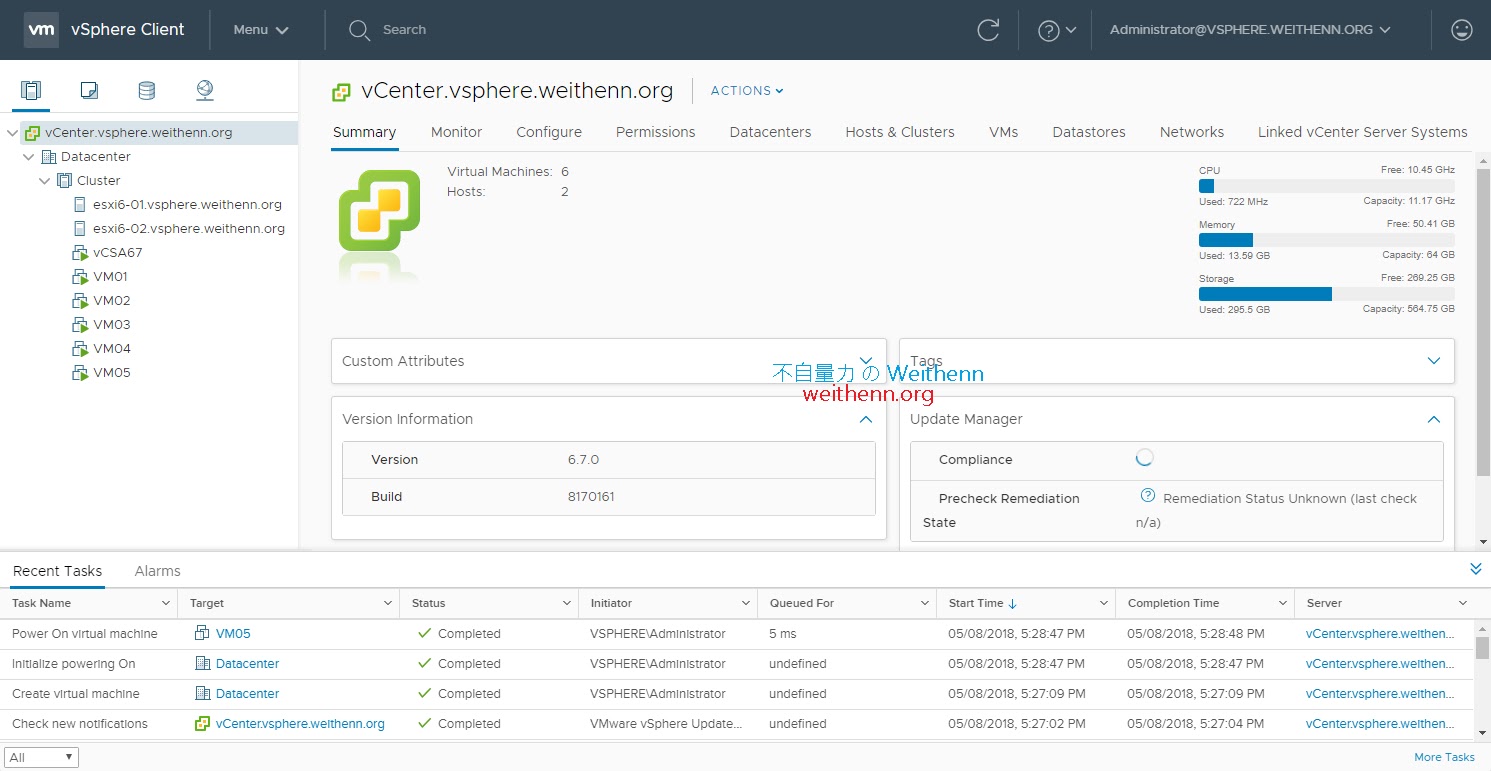This screenshot has height=771, width=1491.
Task: Open the Menu dropdown in the top bar
Action: pos(259,30)
